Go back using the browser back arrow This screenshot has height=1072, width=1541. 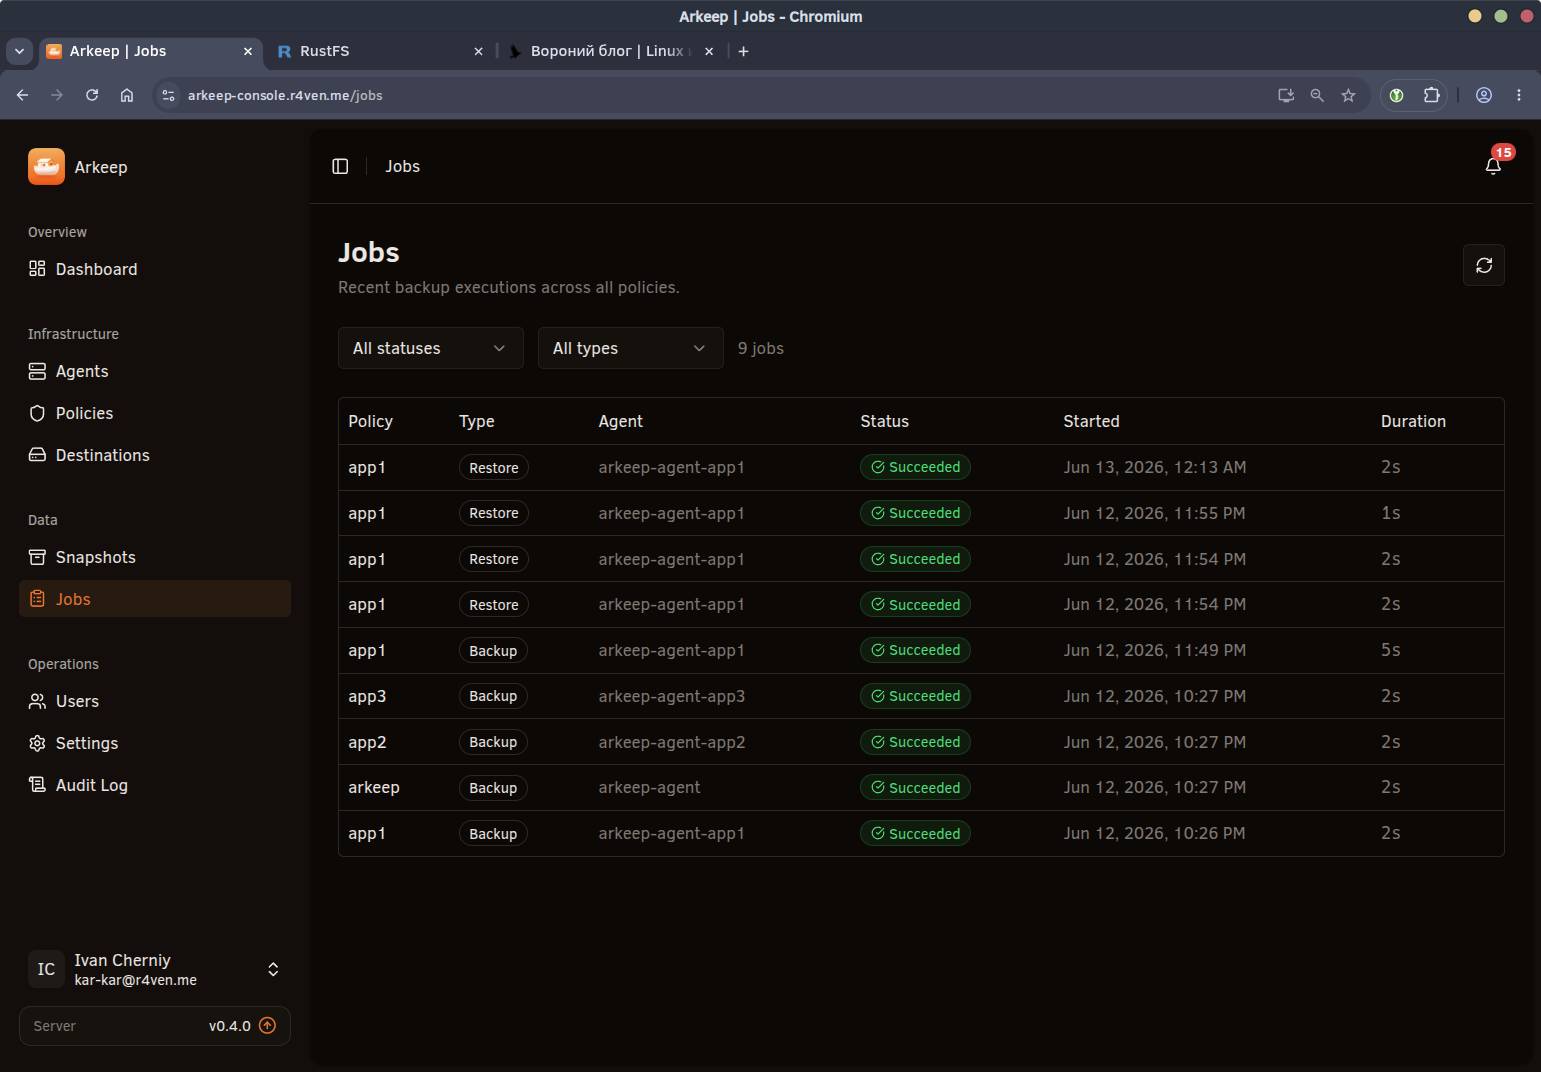[x=22, y=95]
